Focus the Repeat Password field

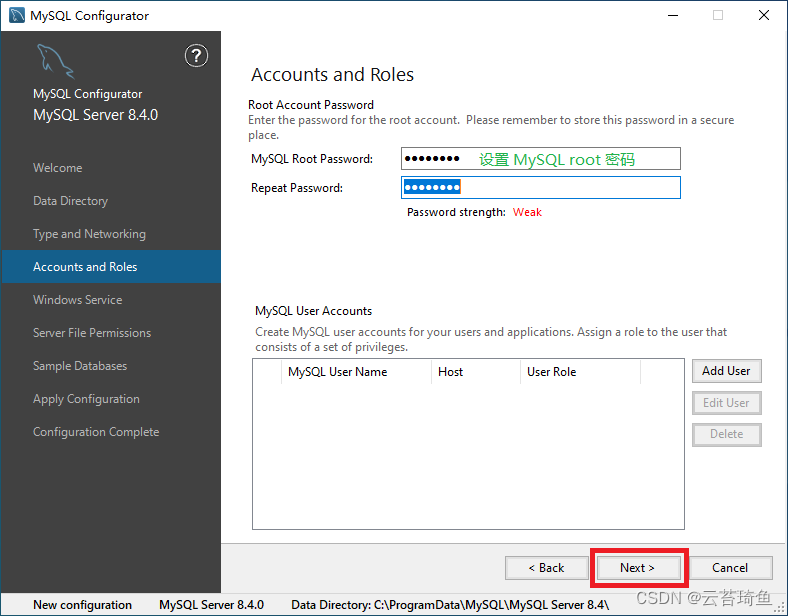[x=541, y=187]
